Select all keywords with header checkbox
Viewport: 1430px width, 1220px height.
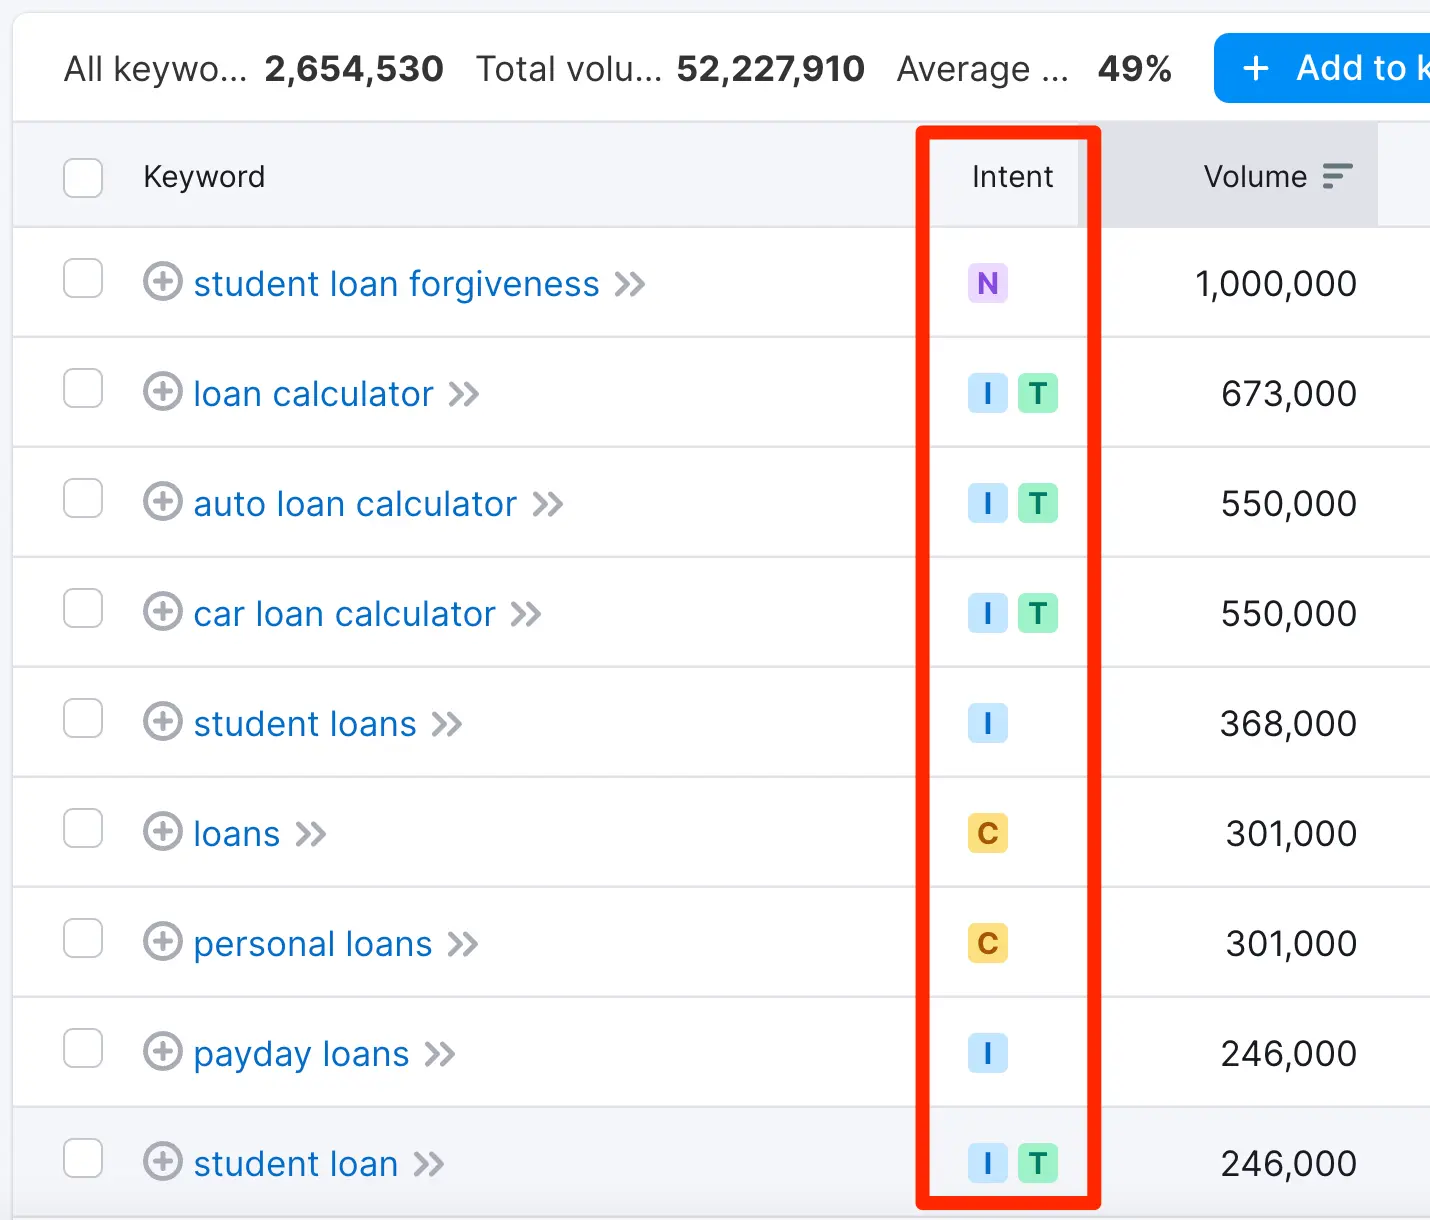[x=83, y=178]
